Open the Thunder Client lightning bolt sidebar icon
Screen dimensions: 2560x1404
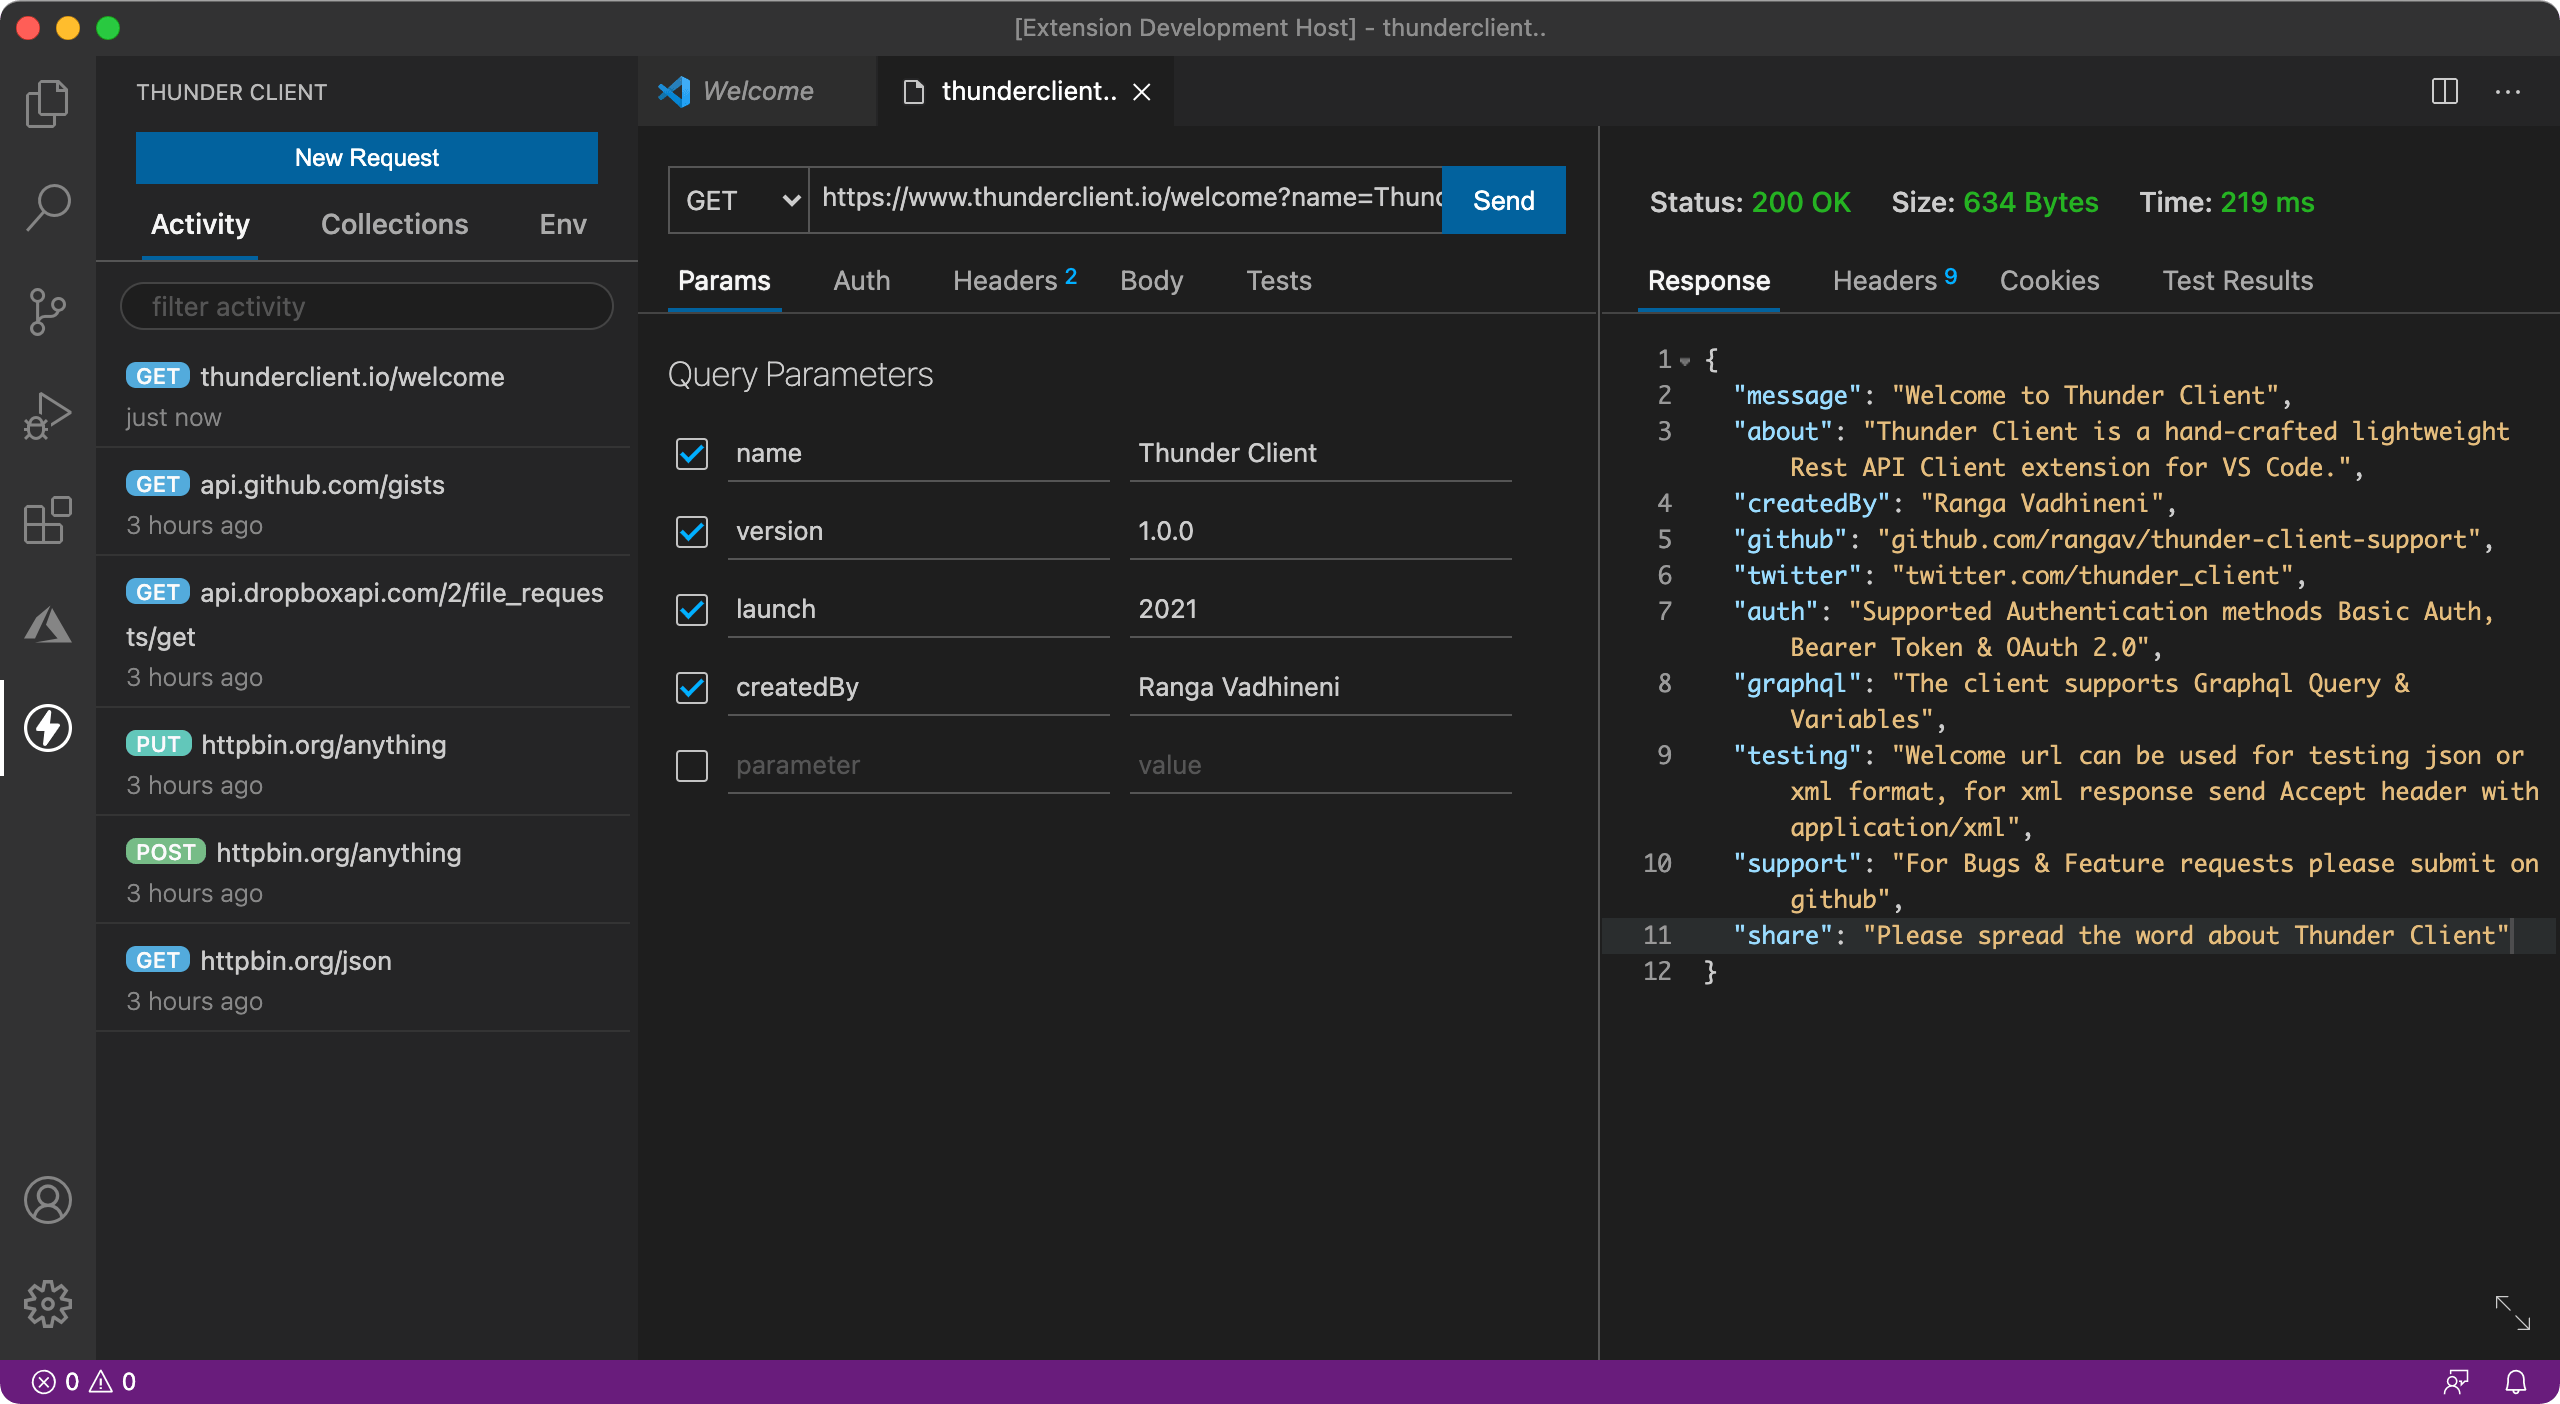click(47, 729)
